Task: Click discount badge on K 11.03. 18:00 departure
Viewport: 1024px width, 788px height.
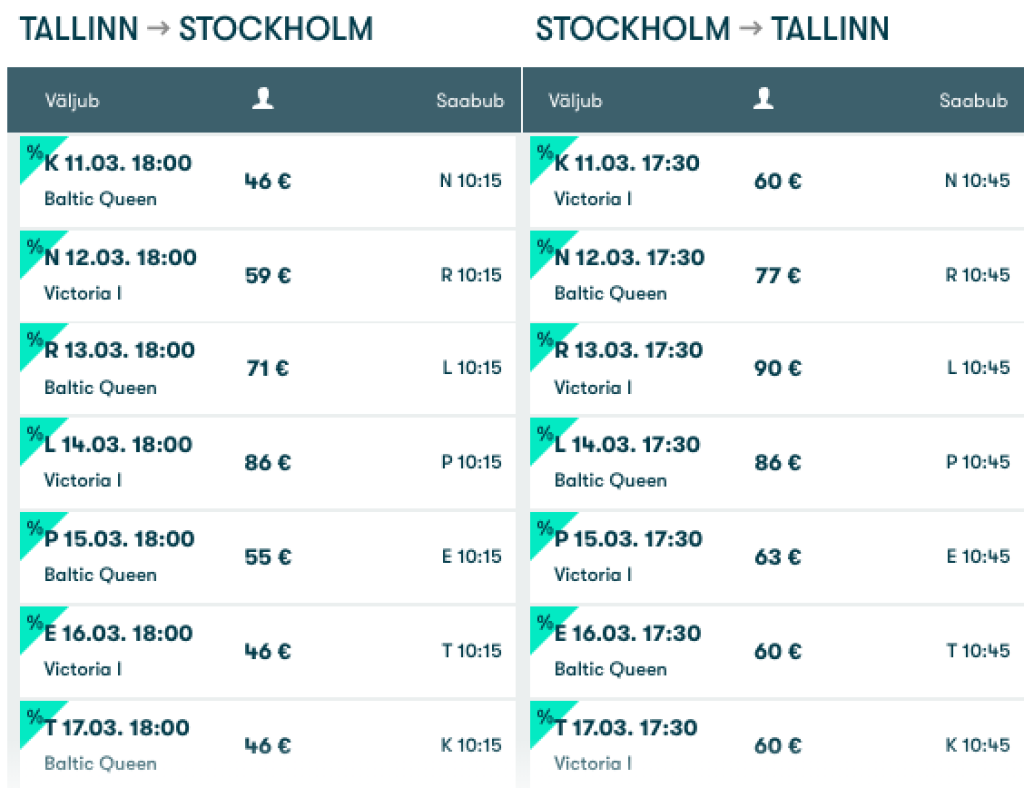Action: pyautogui.click(x=35, y=153)
